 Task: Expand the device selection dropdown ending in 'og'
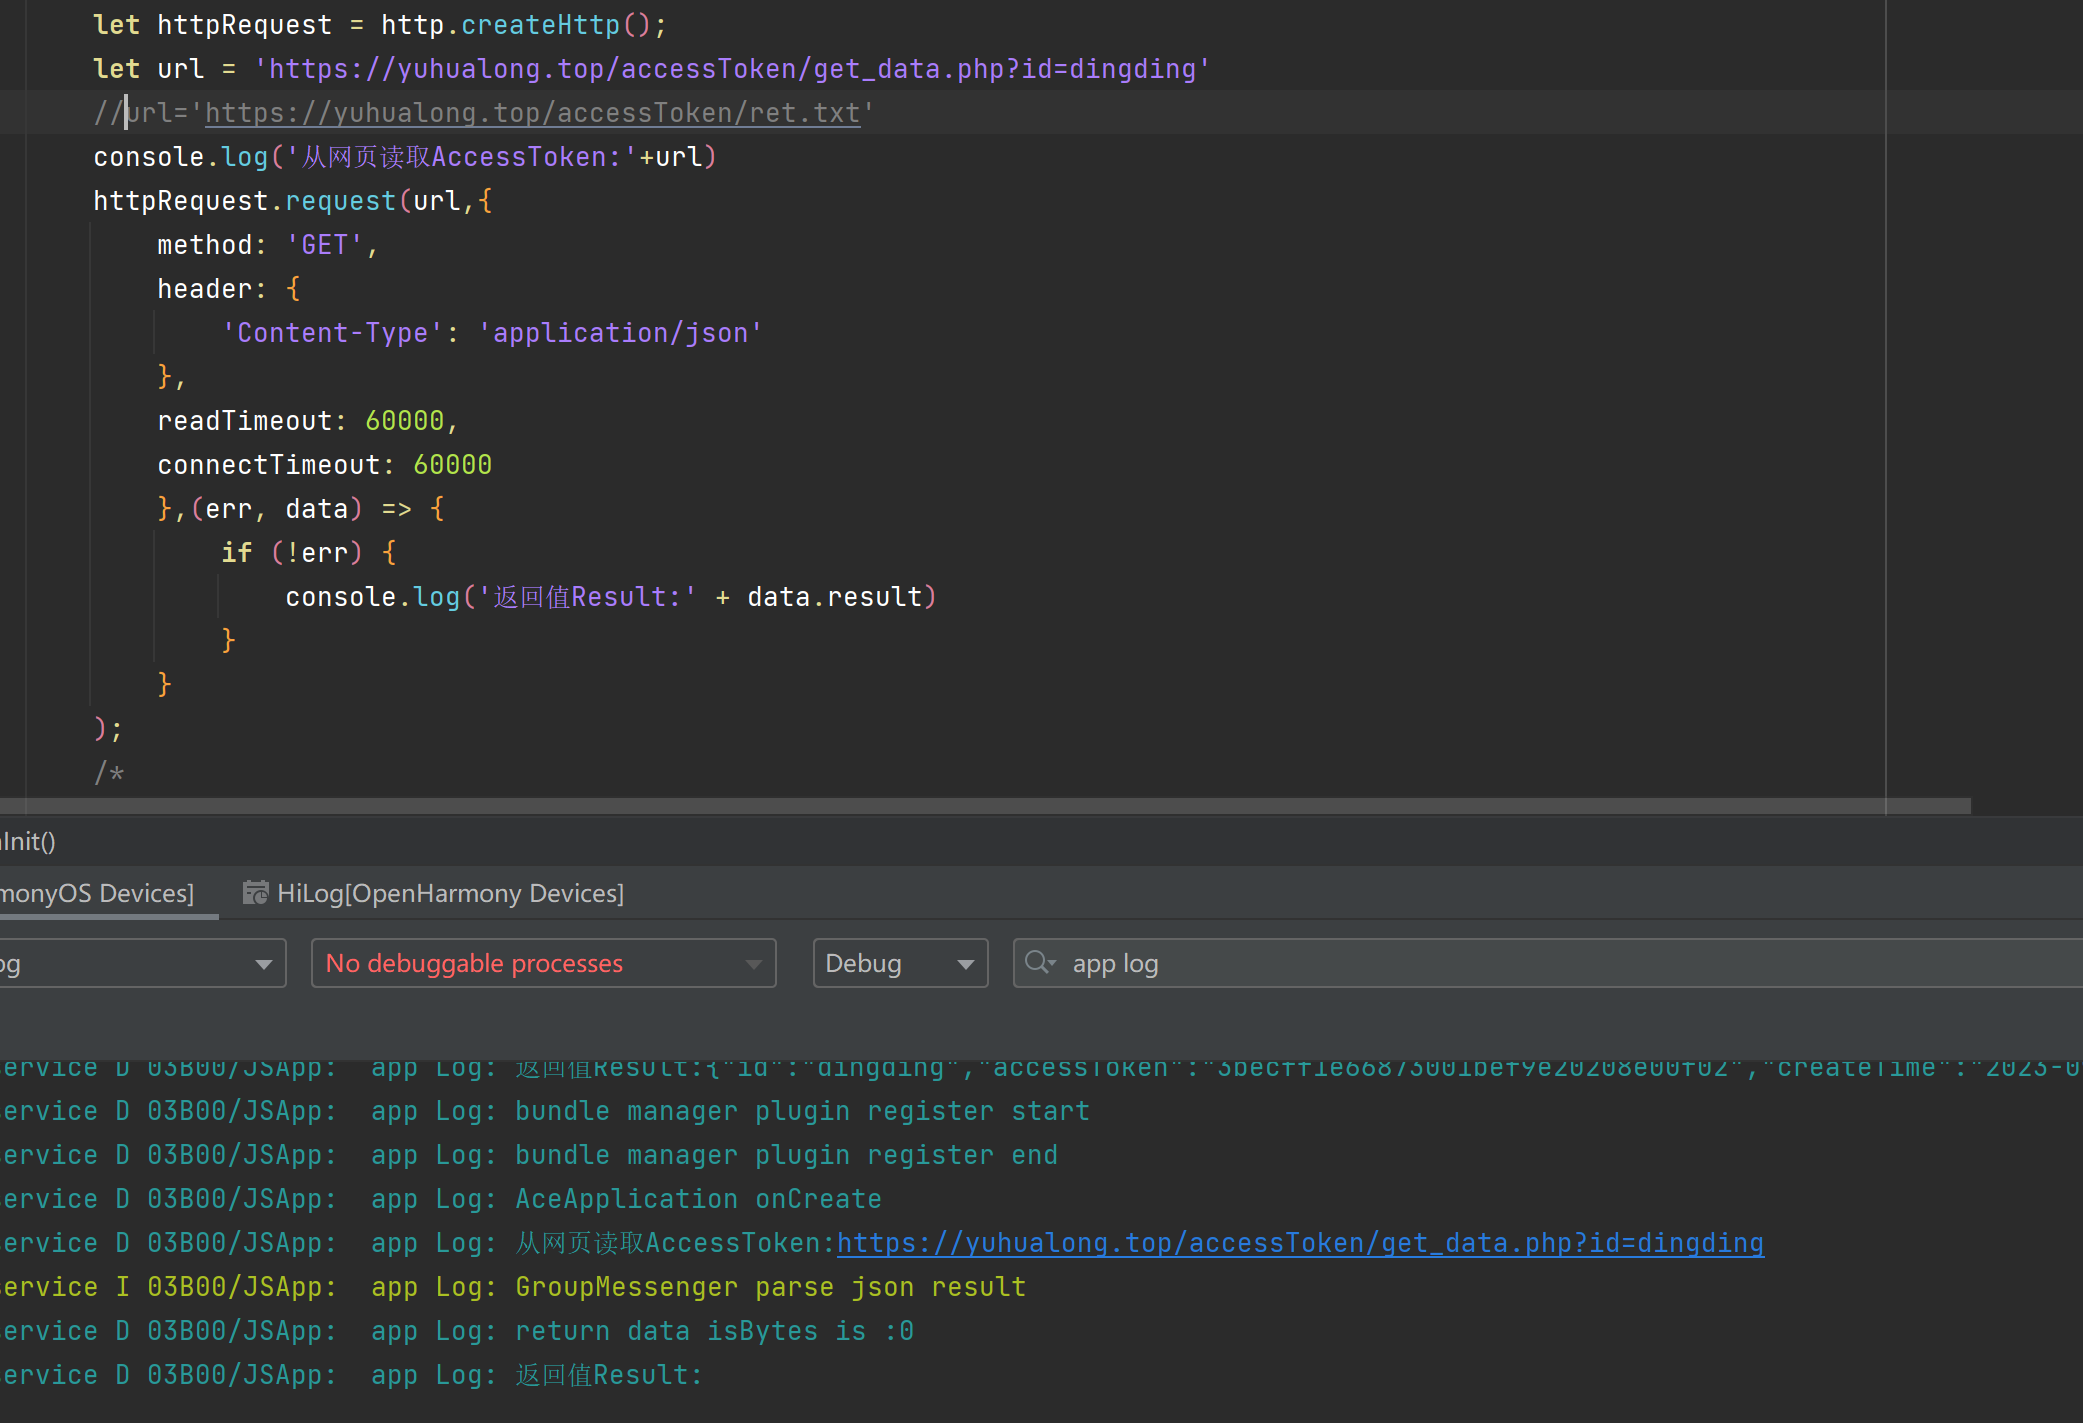[142, 963]
